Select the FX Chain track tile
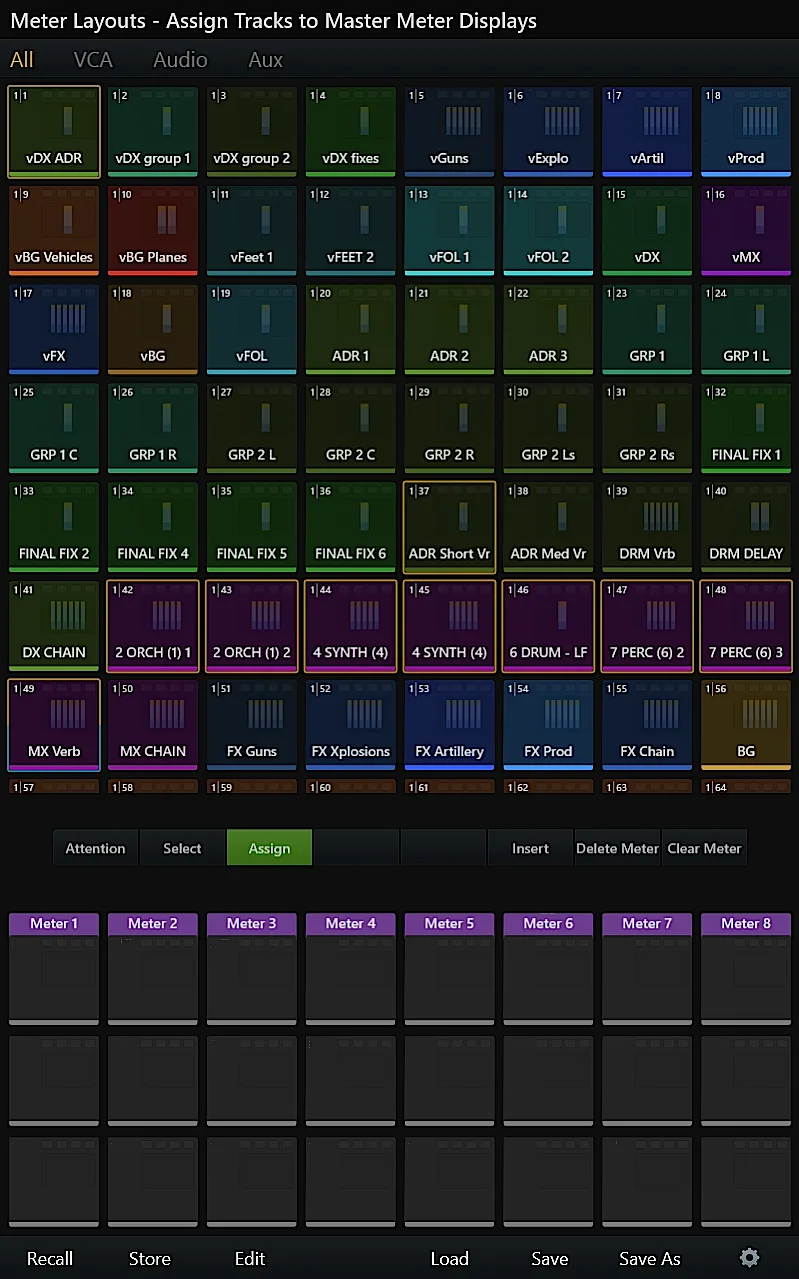The width and height of the screenshot is (799, 1279). [647, 726]
